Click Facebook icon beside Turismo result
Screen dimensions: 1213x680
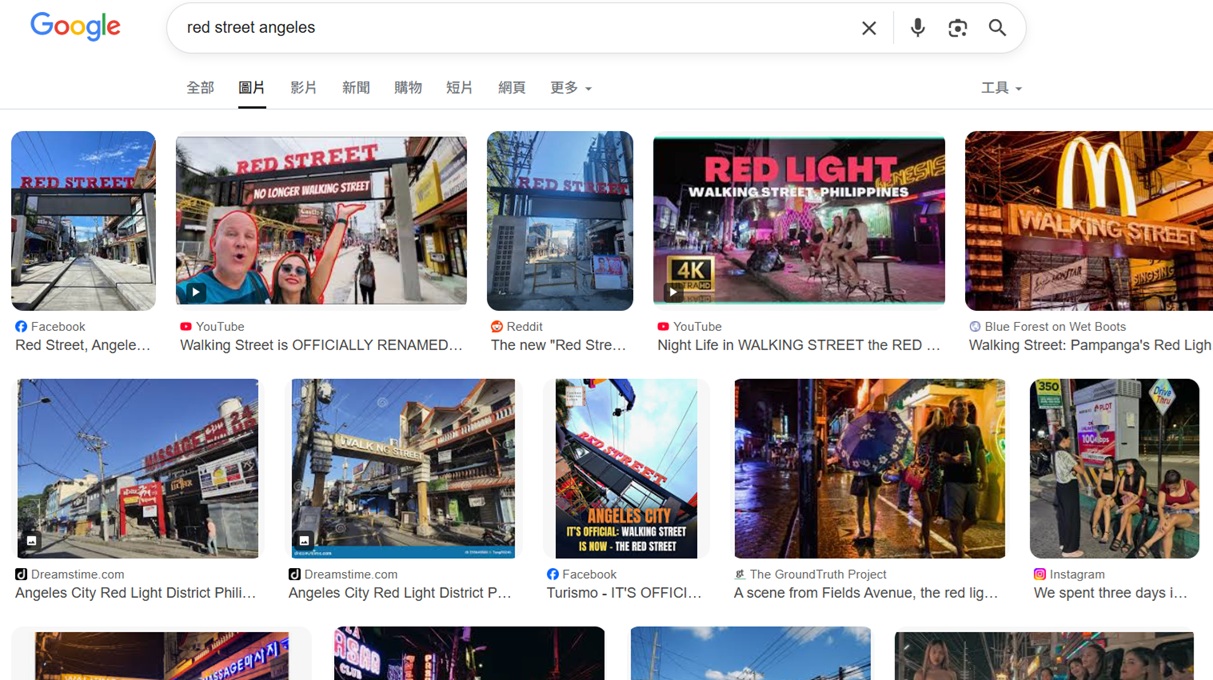tap(553, 574)
